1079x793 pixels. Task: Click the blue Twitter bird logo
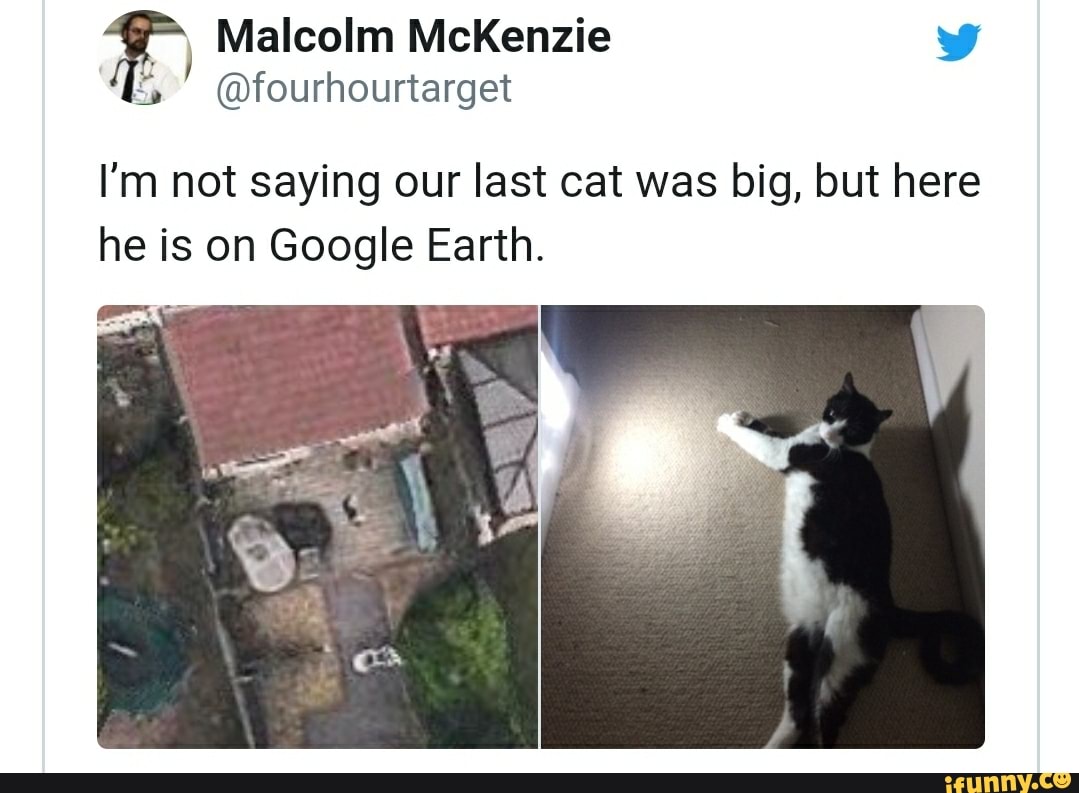[959, 42]
